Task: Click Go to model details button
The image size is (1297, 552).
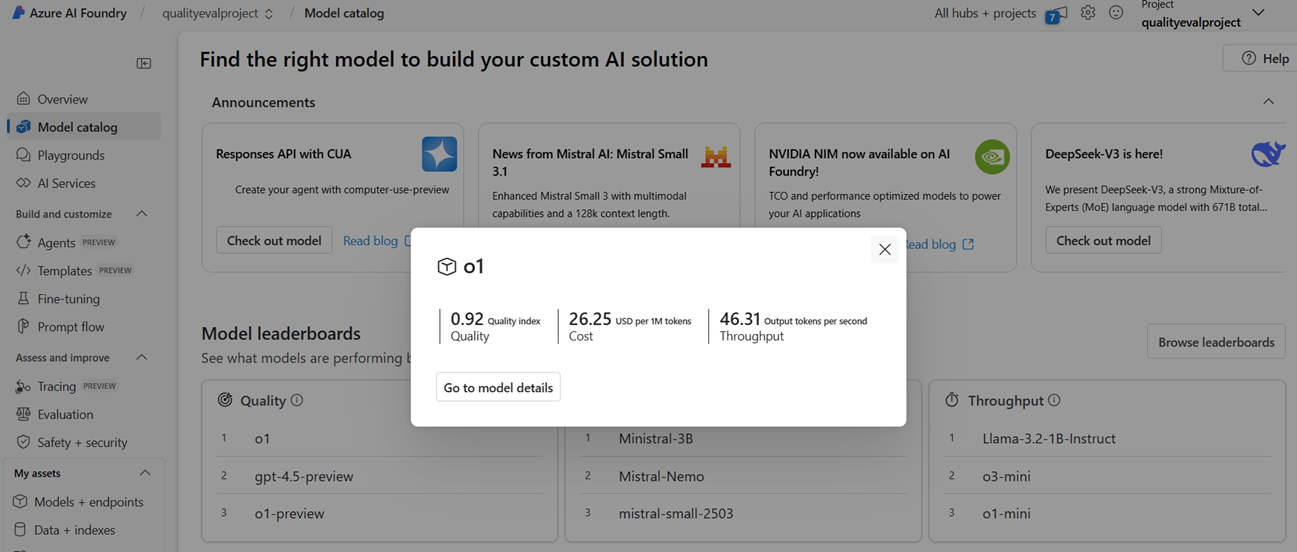Action: (x=498, y=387)
